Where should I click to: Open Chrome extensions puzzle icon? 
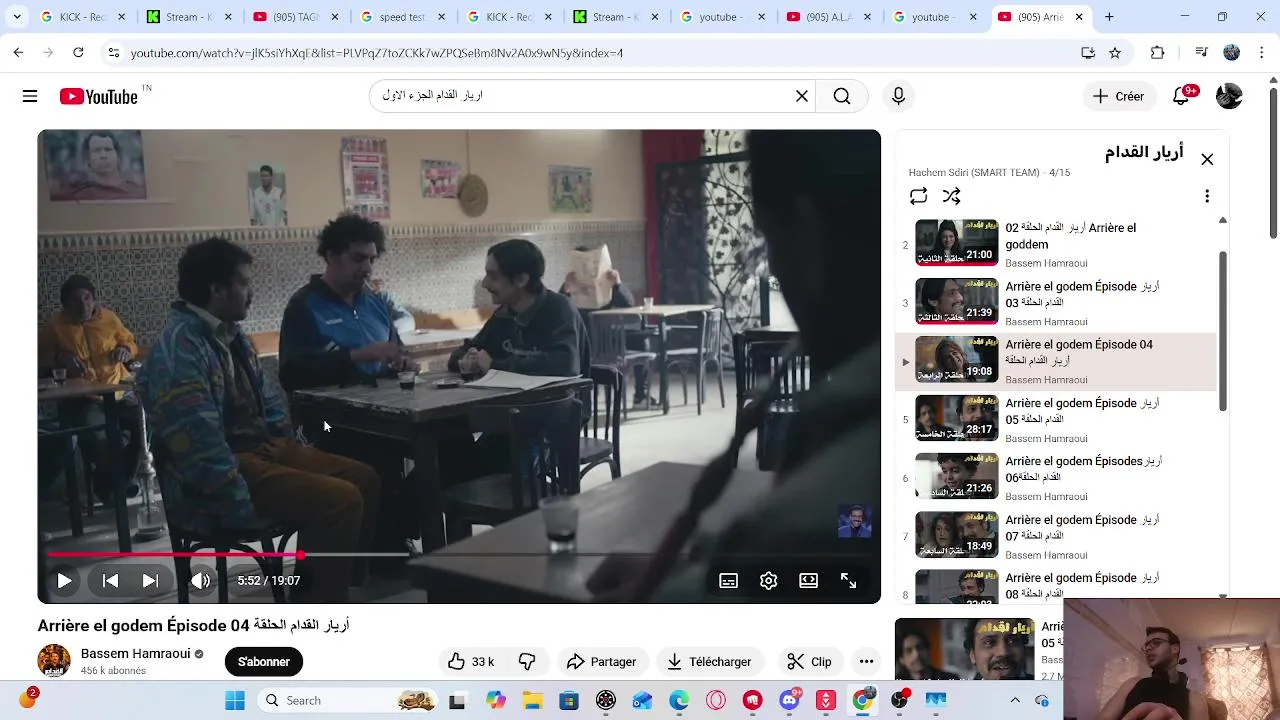pyautogui.click(x=1158, y=53)
